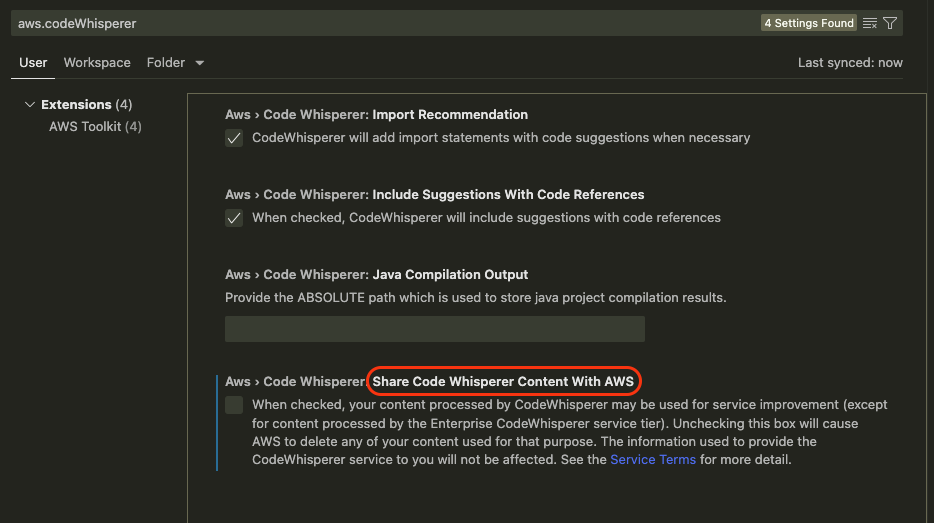
Task: Uncheck Include Suggestions With Code References
Action: [x=234, y=218]
